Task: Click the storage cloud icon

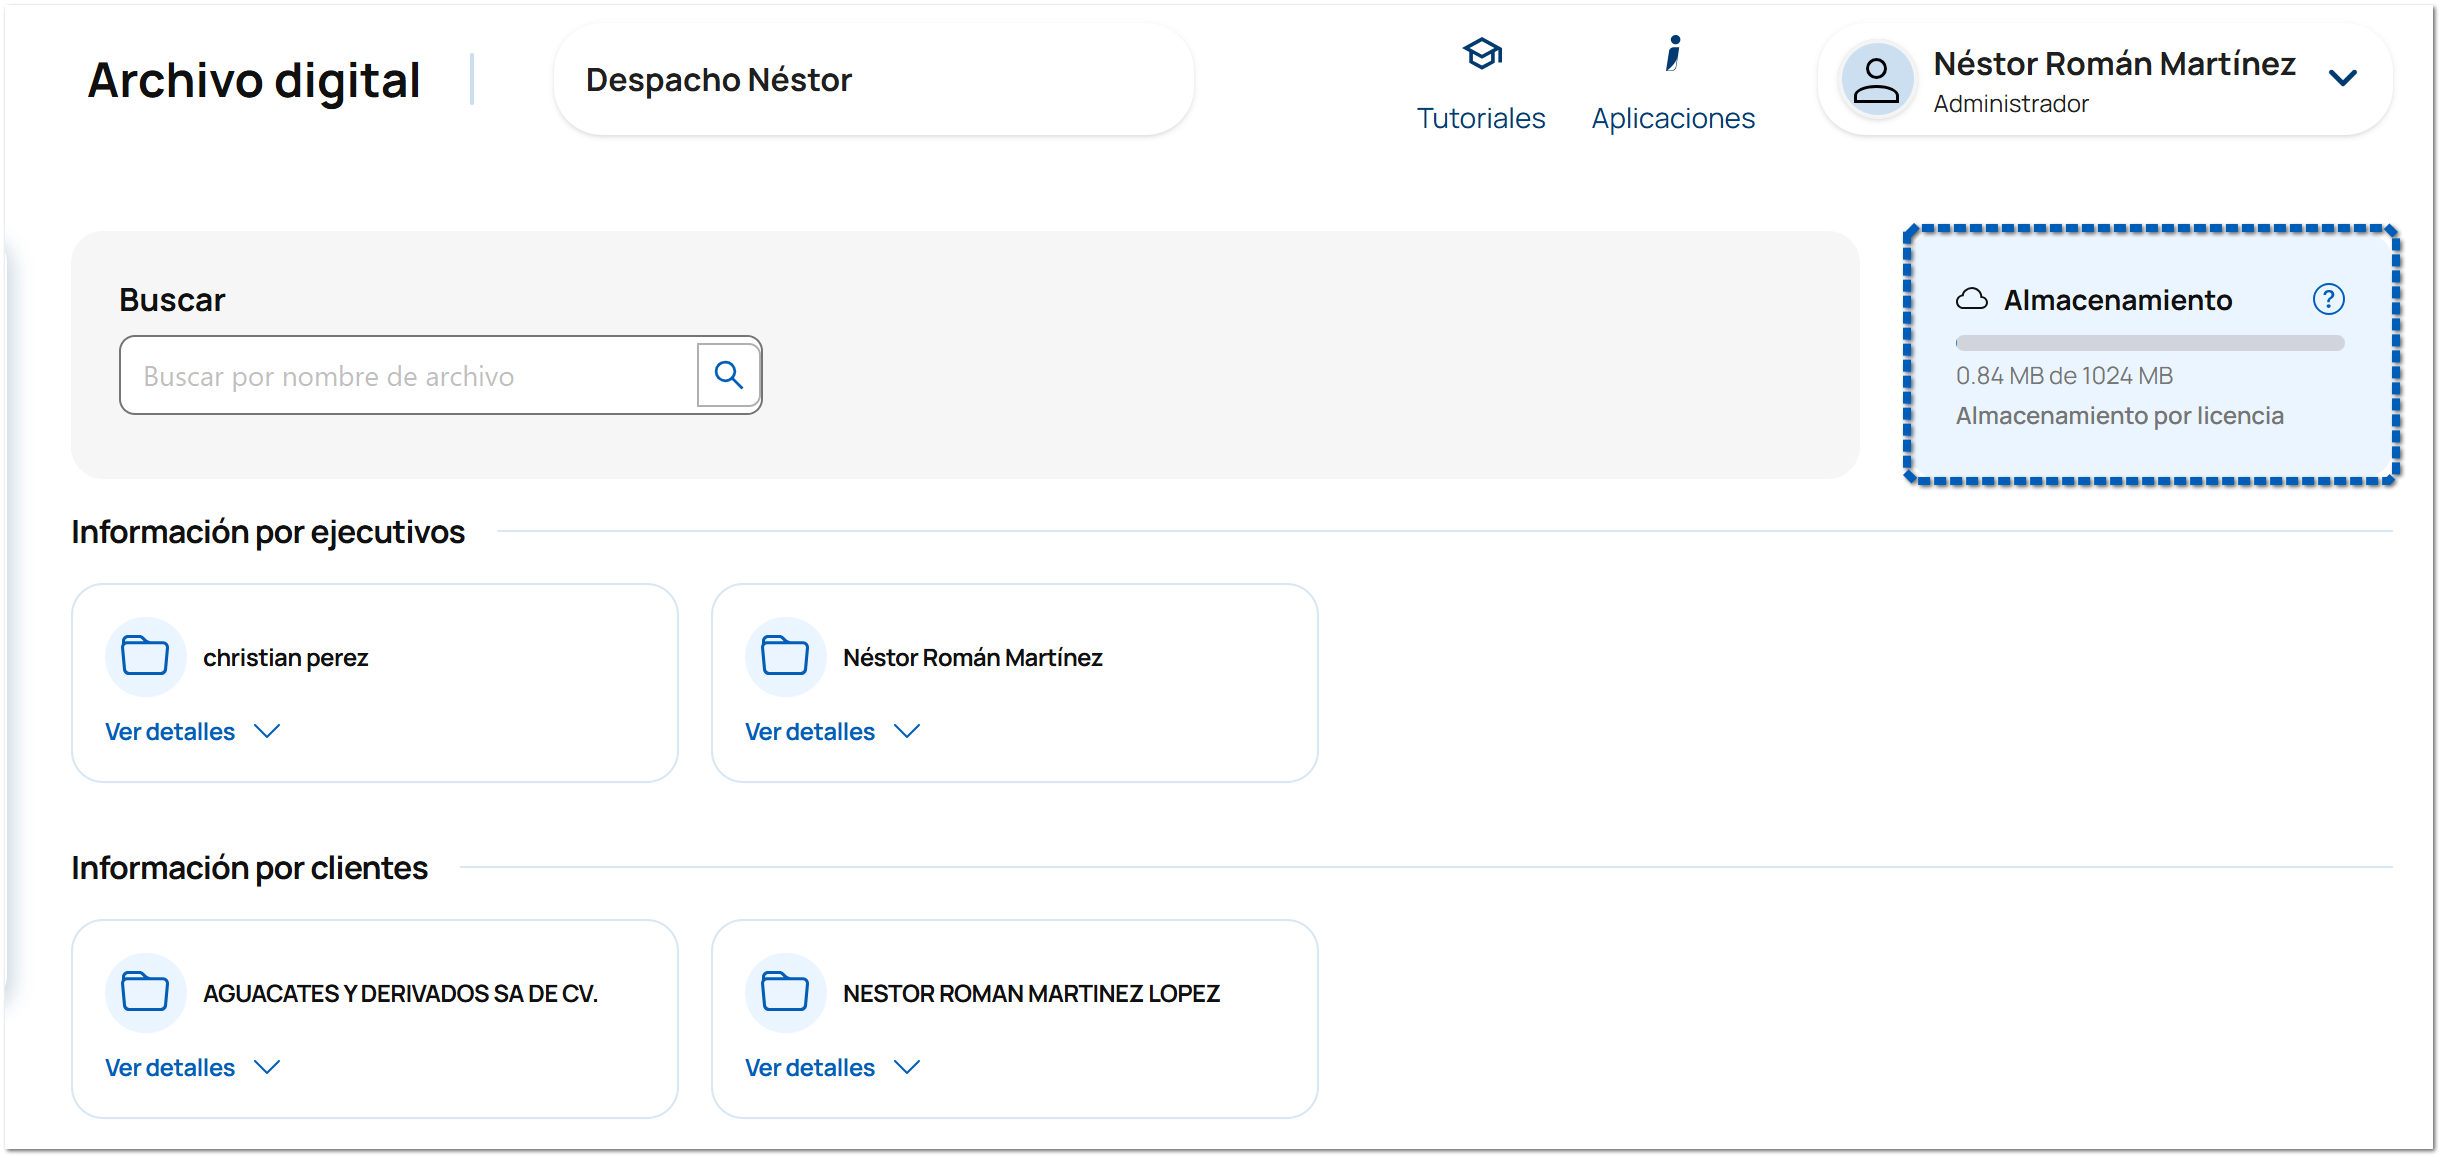Action: pyautogui.click(x=1971, y=299)
